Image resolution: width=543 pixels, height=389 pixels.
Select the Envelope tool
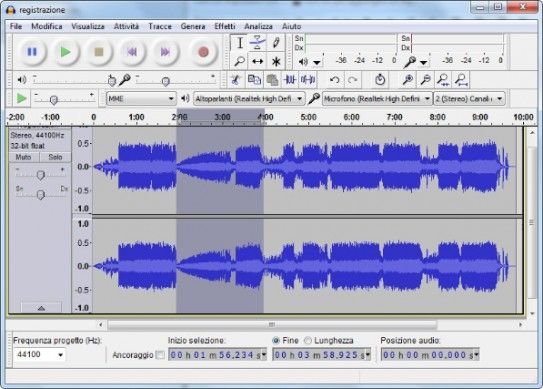pyautogui.click(x=257, y=43)
